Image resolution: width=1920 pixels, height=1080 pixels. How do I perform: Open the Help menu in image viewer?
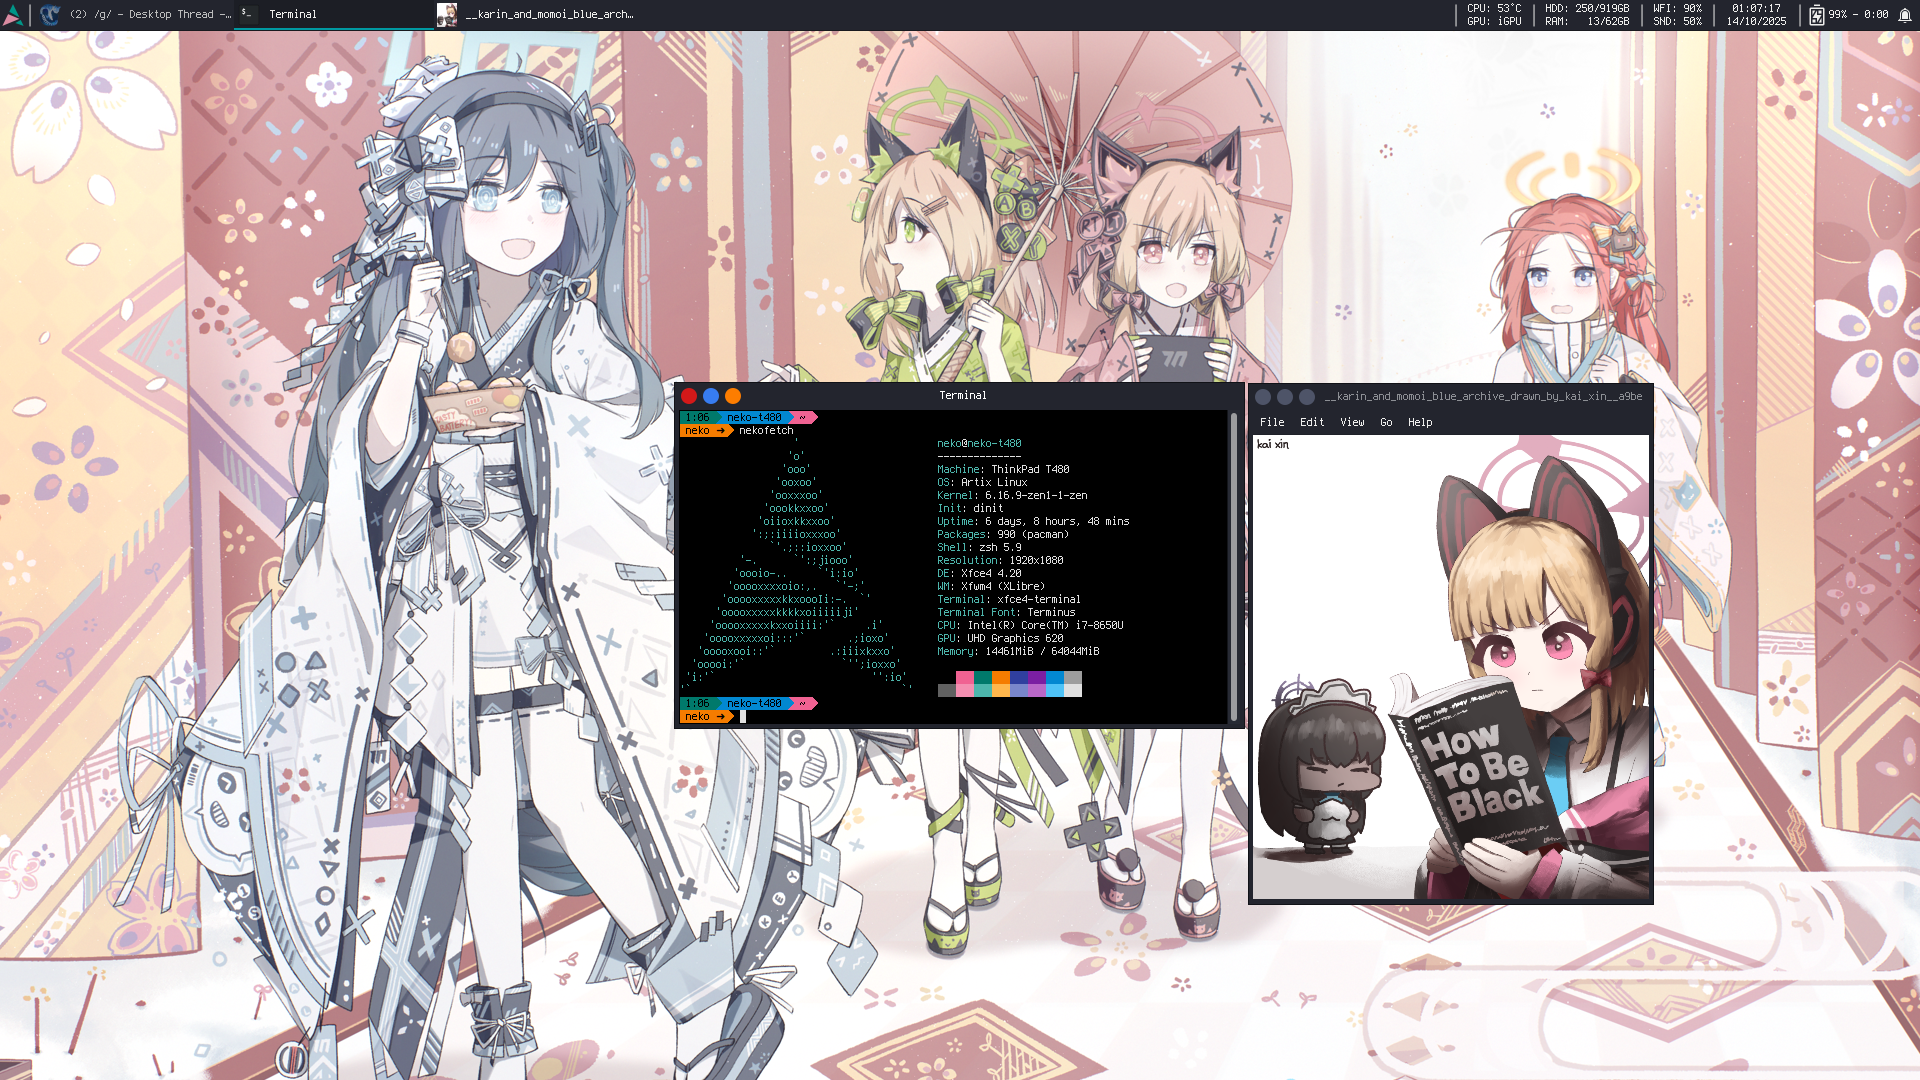(1420, 422)
